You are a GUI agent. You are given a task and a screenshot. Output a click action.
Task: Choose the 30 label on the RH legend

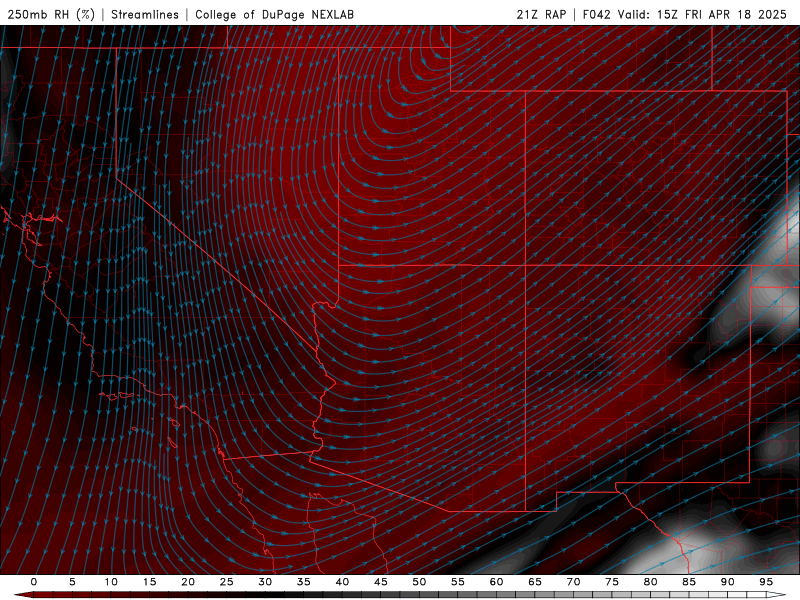(265, 582)
